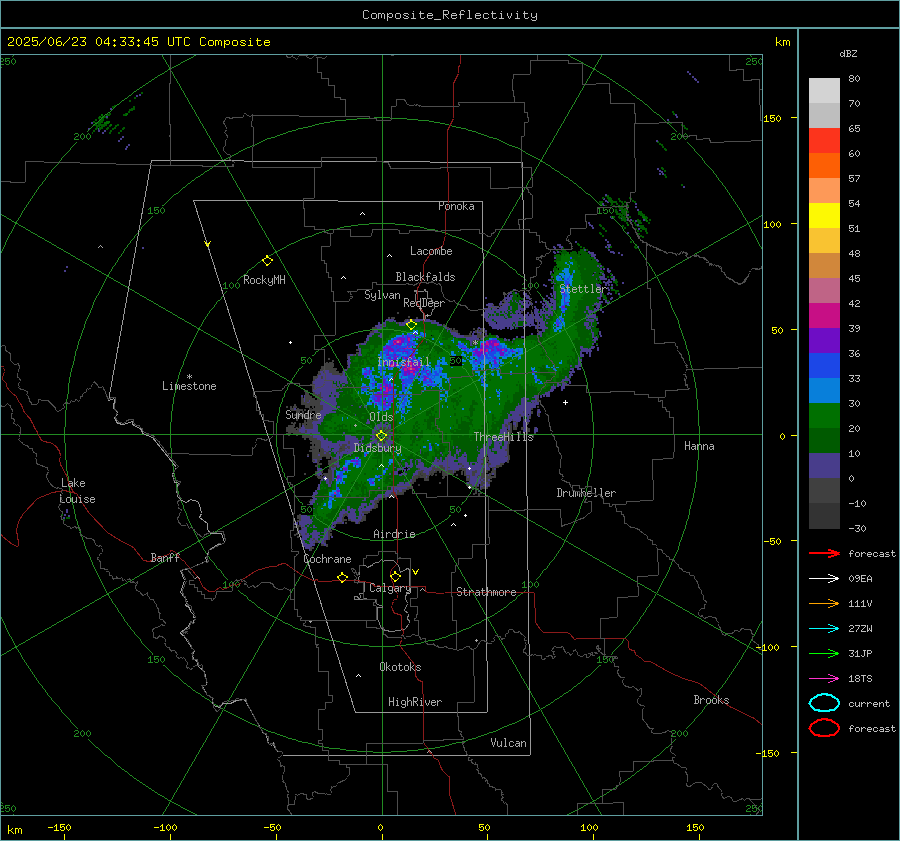Select the 18TS legend label
Viewport: 900px width, 841px height.
tap(860, 679)
